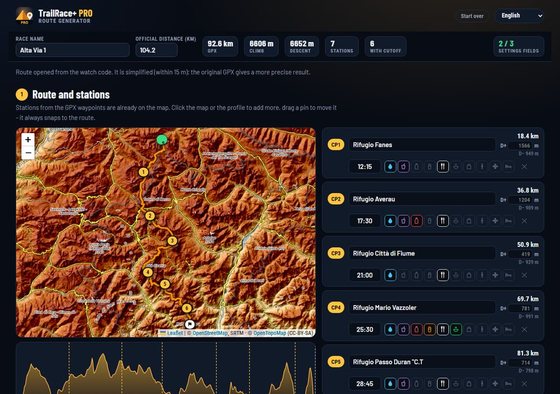The width and height of the screenshot is (560, 394).
Task: Toggle water drop for Rifugio Mario Vazzoler
Action: (x=390, y=329)
